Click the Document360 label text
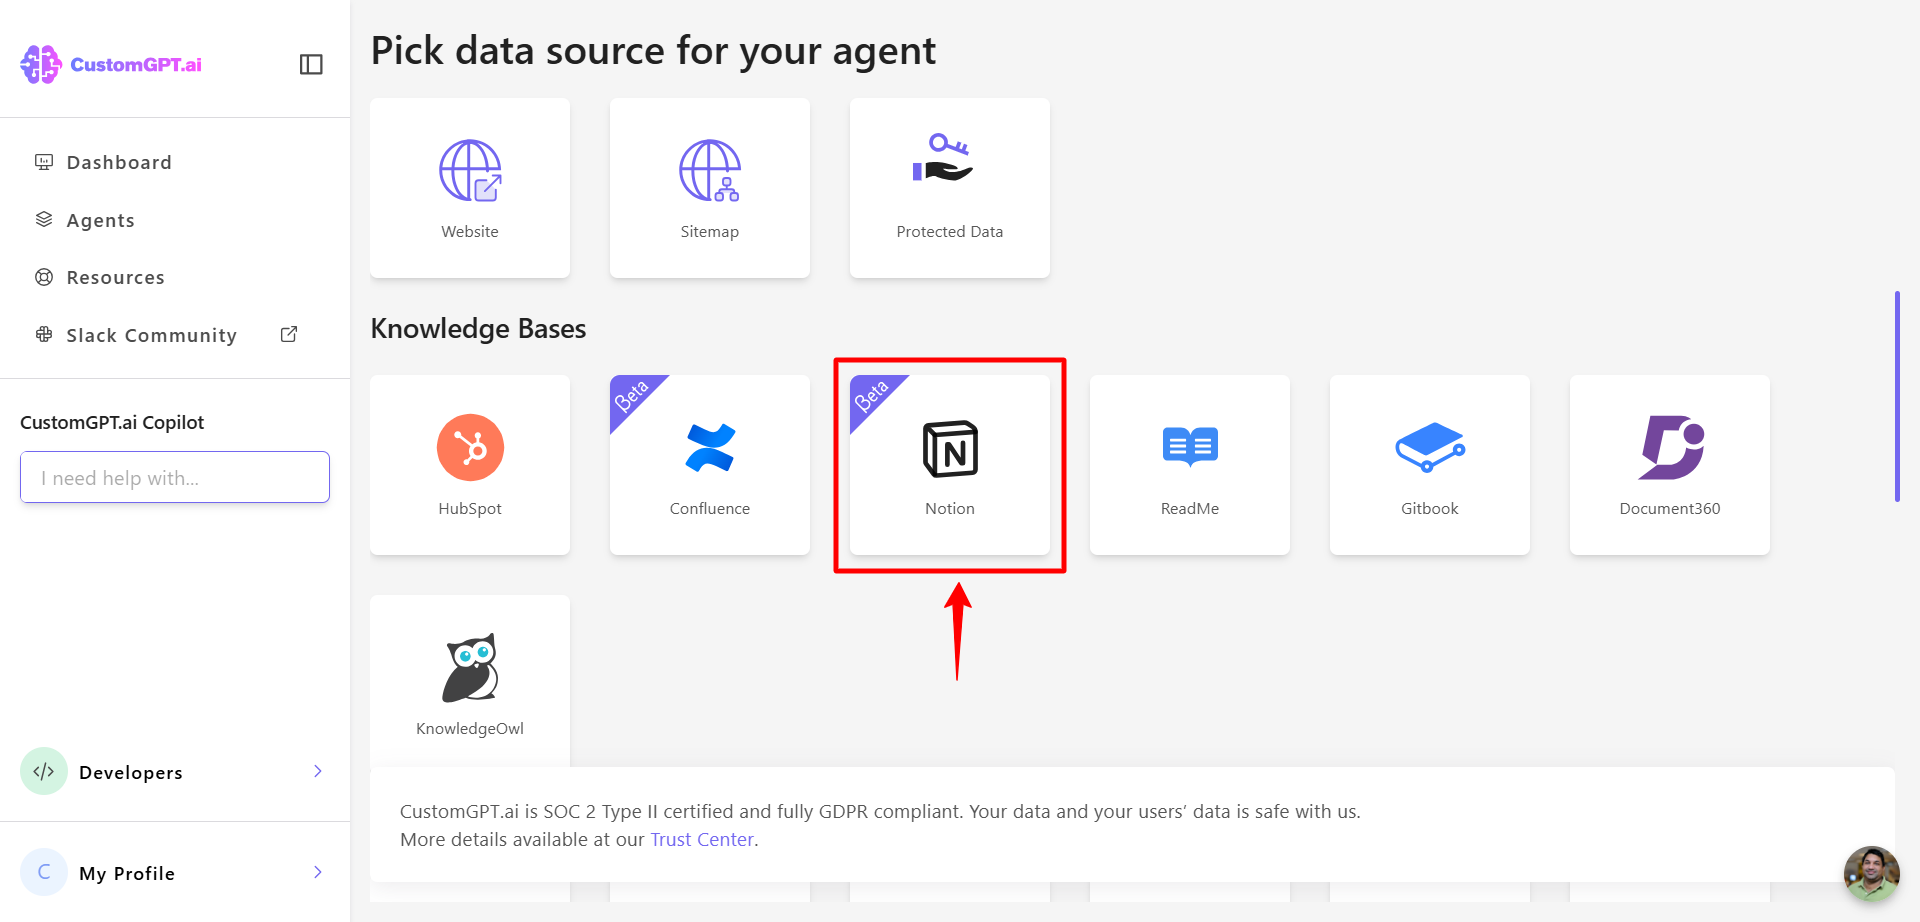 pyautogui.click(x=1670, y=508)
